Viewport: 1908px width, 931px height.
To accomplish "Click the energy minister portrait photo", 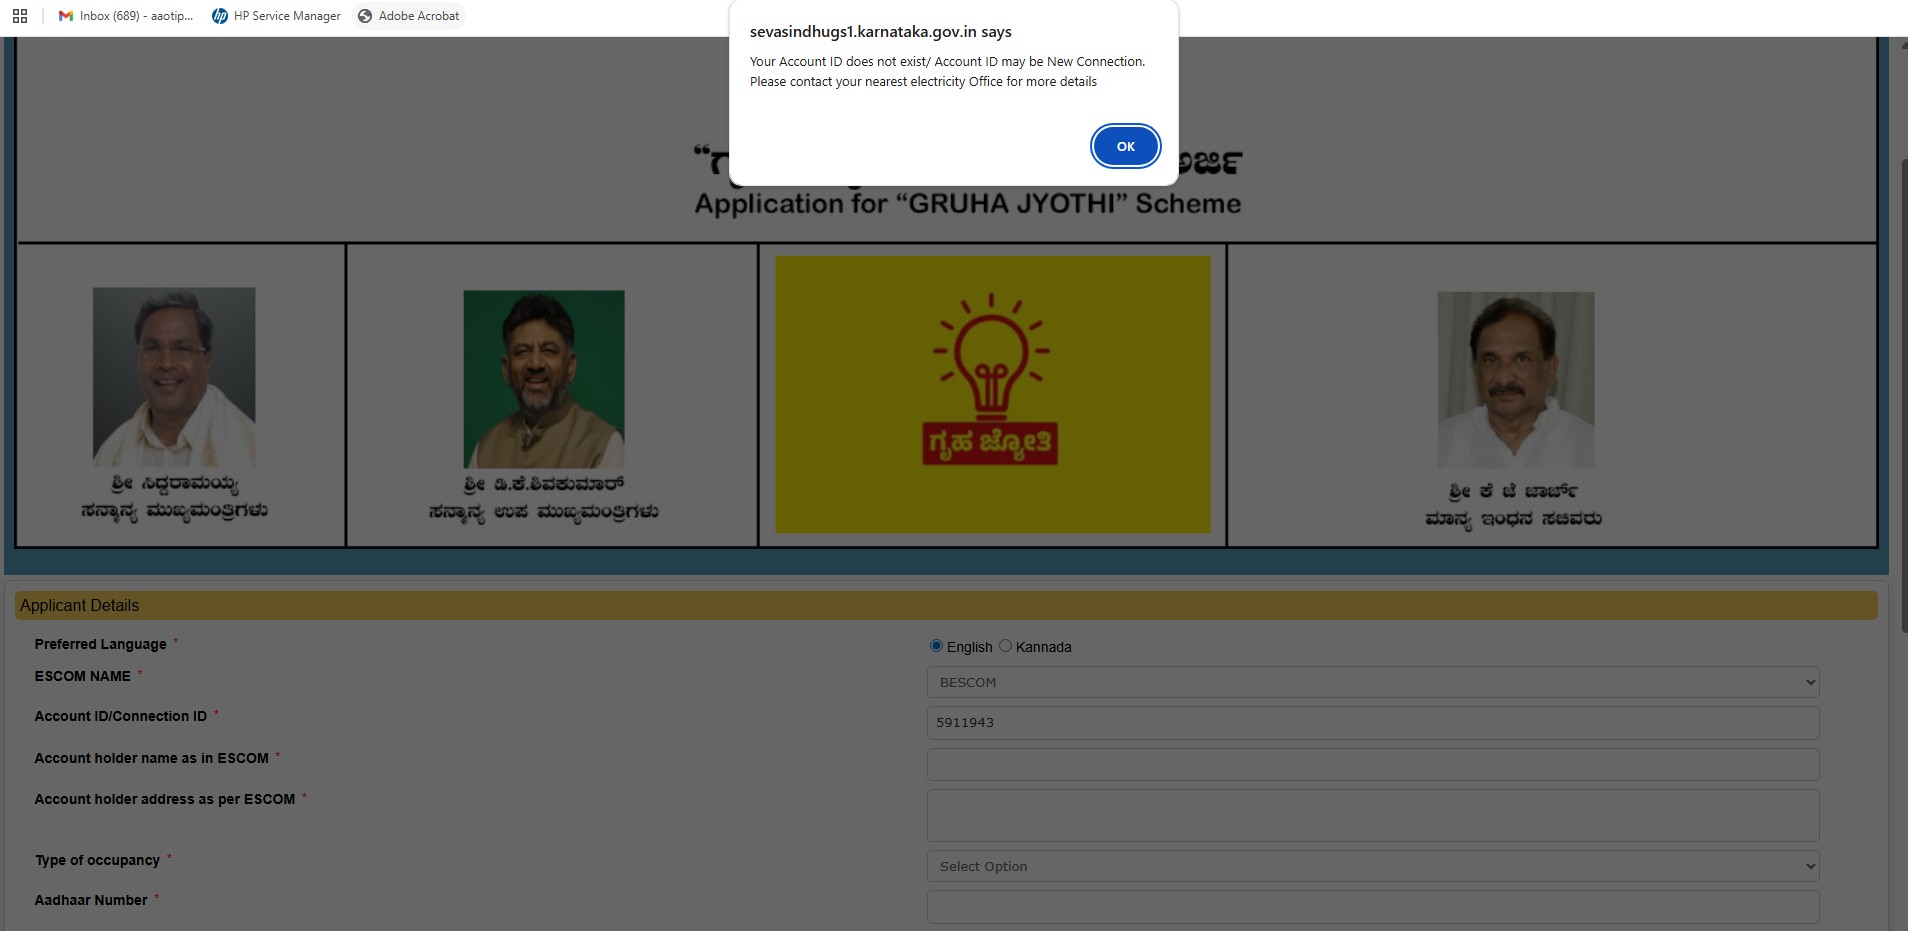I will (1516, 380).
